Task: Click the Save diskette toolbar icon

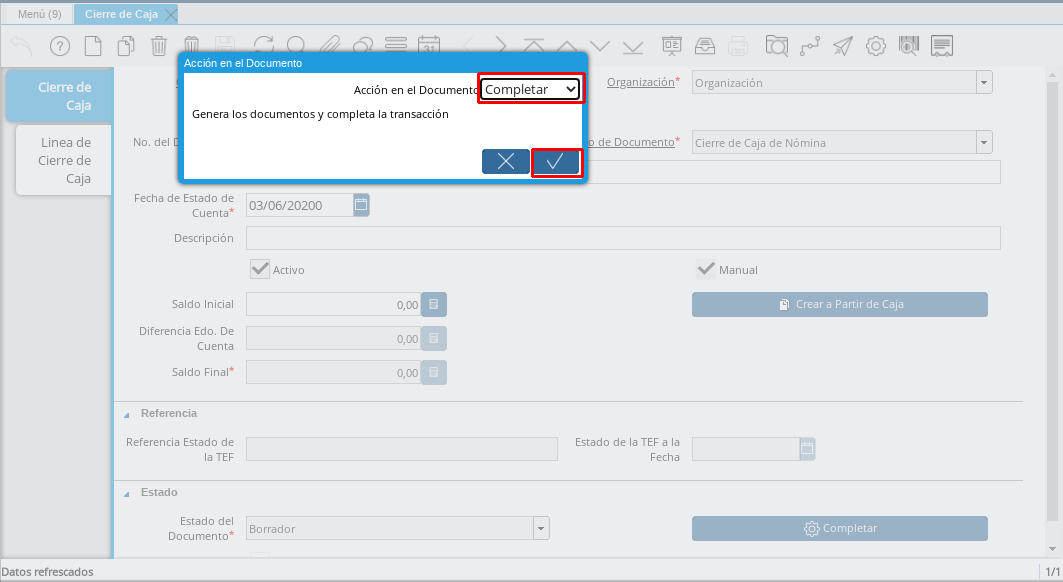Action: (x=224, y=46)
